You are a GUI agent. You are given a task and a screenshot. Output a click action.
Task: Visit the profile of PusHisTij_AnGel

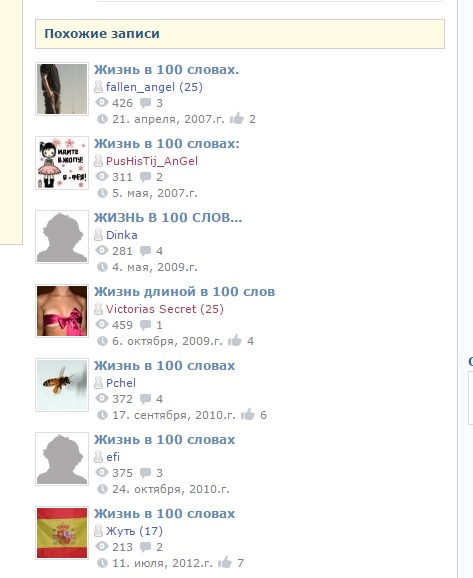coord(152,161)
